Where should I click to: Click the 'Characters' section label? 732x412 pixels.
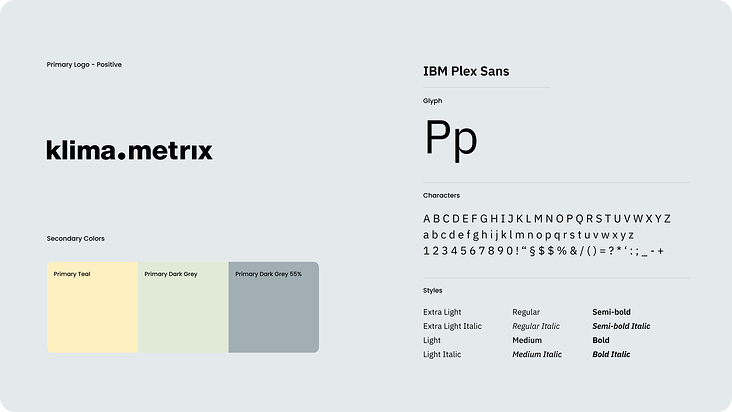point(442,196)
